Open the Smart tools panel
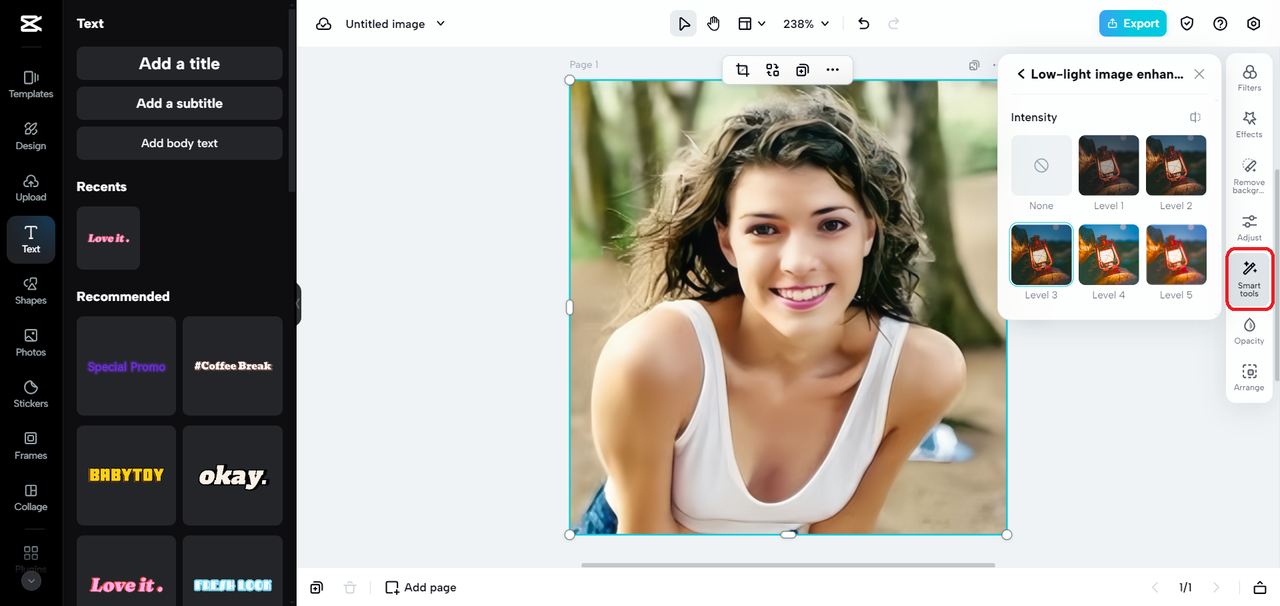Screen dimensions: 1280x606 pos(1249,279)
